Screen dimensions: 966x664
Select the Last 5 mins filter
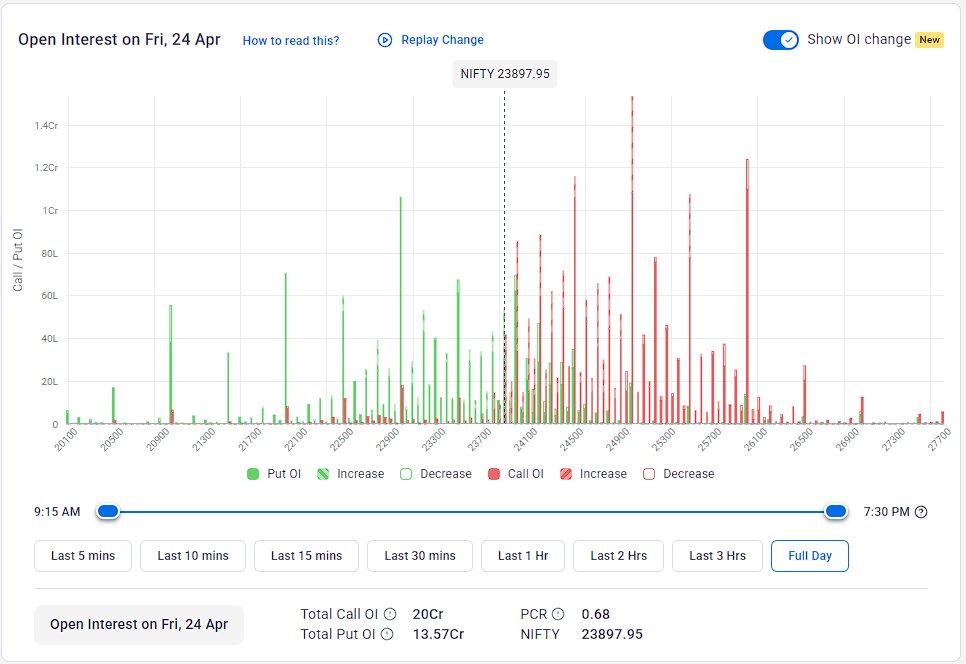[83, 556]
